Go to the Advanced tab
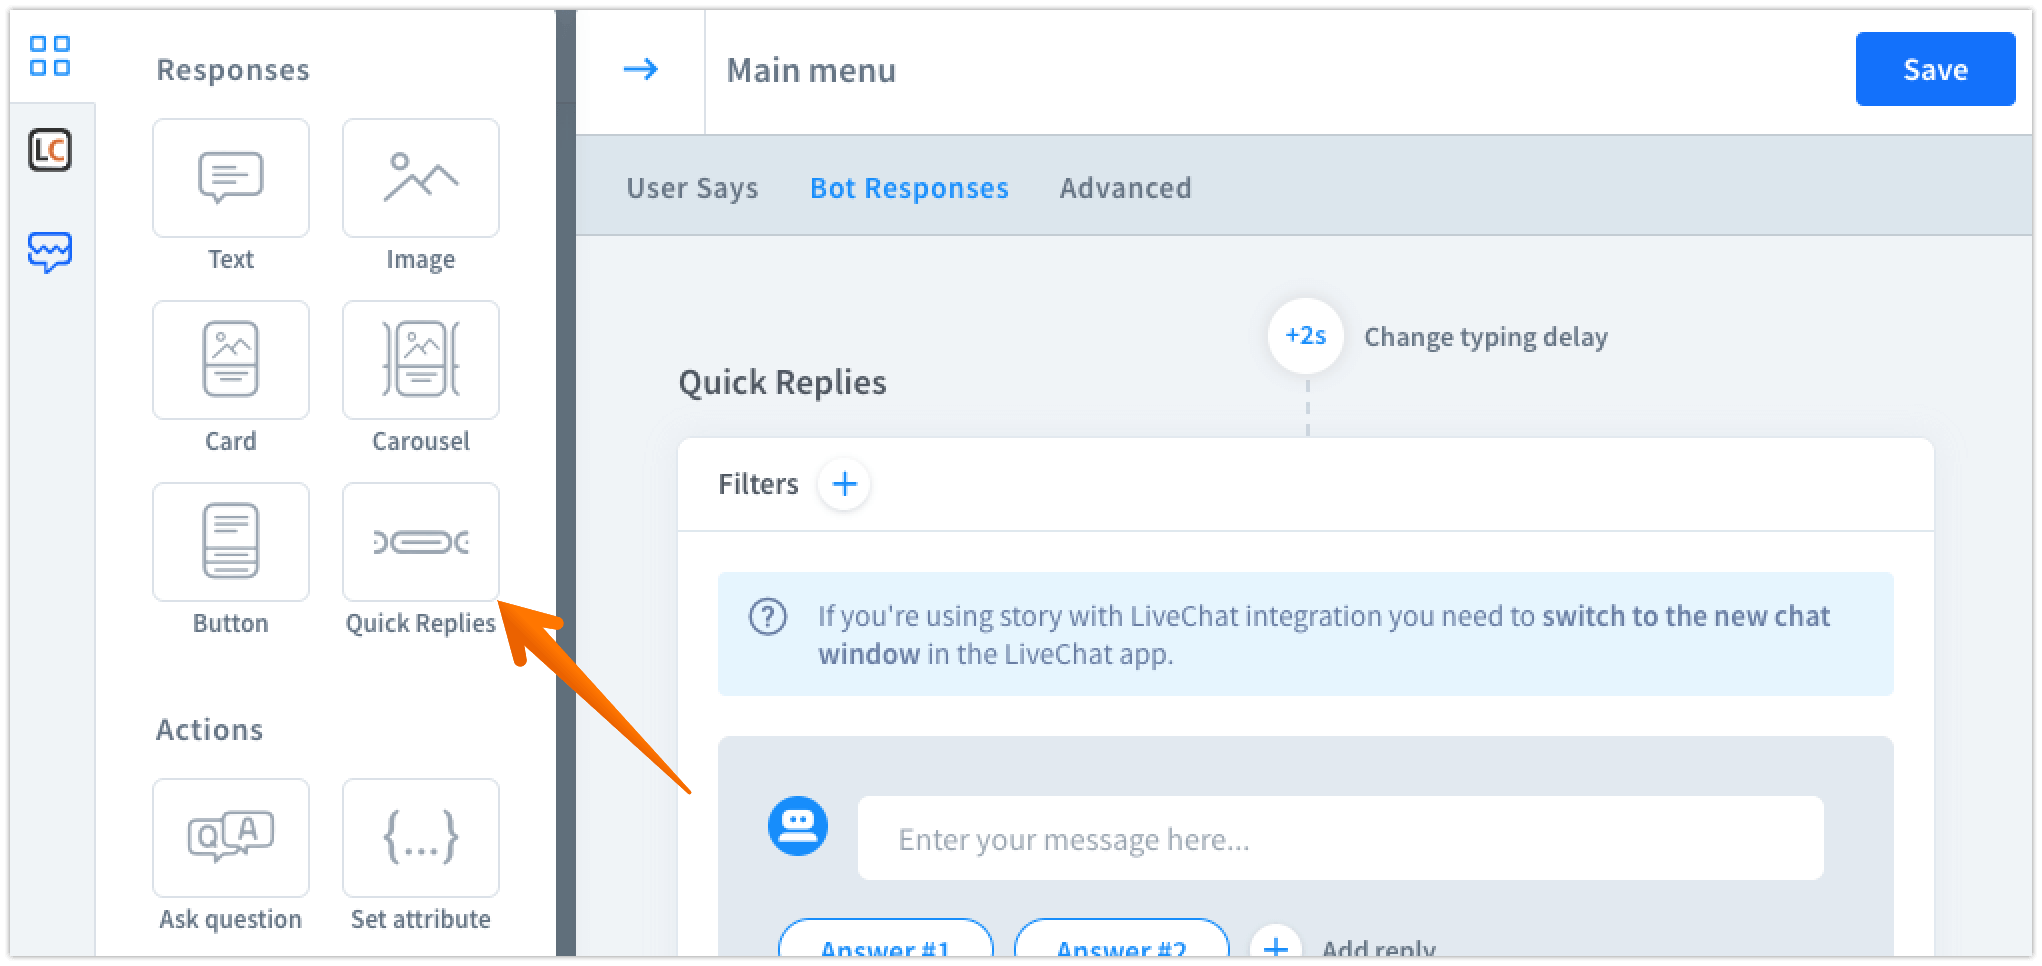Viewport: 2042px width, 966px height. pyautogui.click(x=1125, y=188)
